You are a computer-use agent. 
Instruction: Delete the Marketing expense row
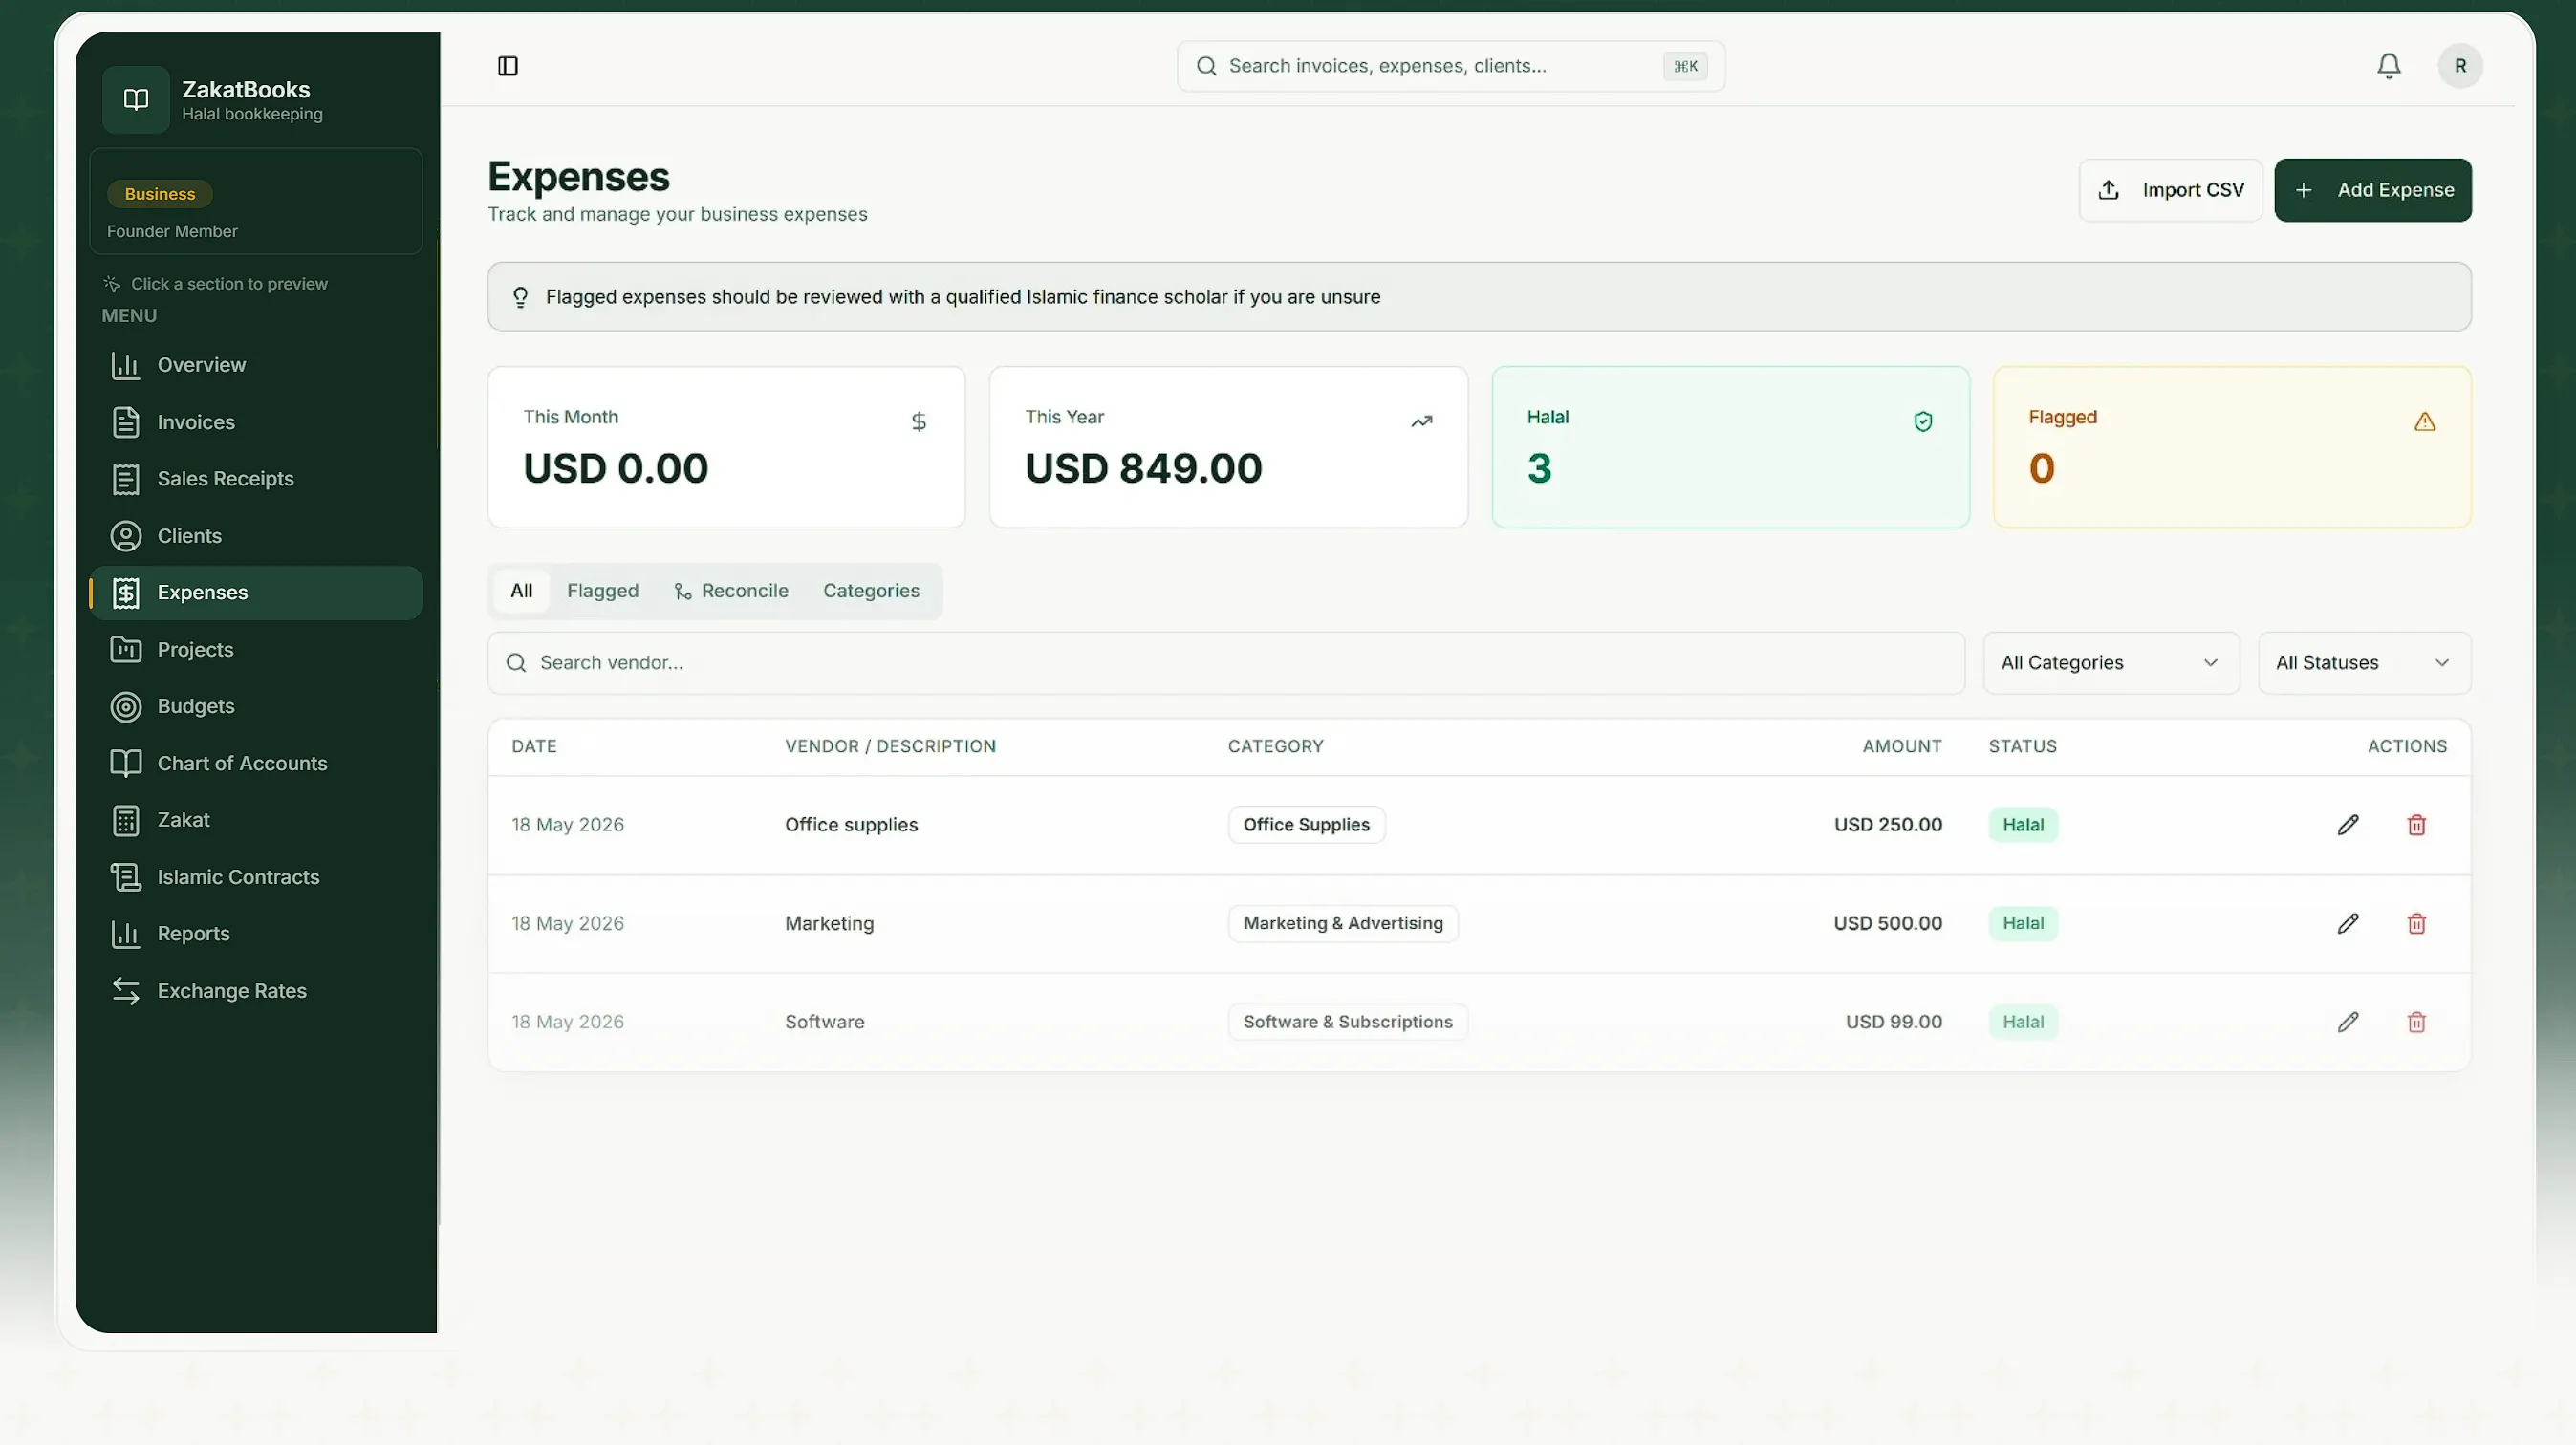[2416, 923]
